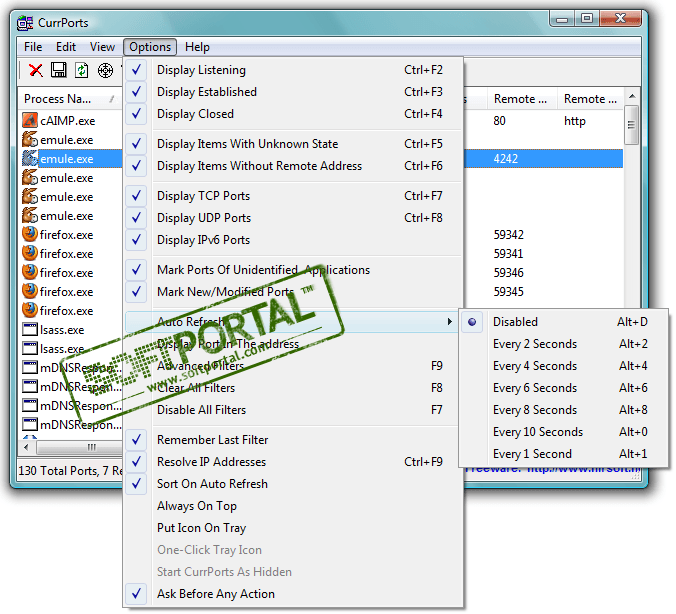Image resolution: width=676 pixels, height=614 pixels.
Task: Toggle Display TCP Ports
Action: tap(293, 196)
